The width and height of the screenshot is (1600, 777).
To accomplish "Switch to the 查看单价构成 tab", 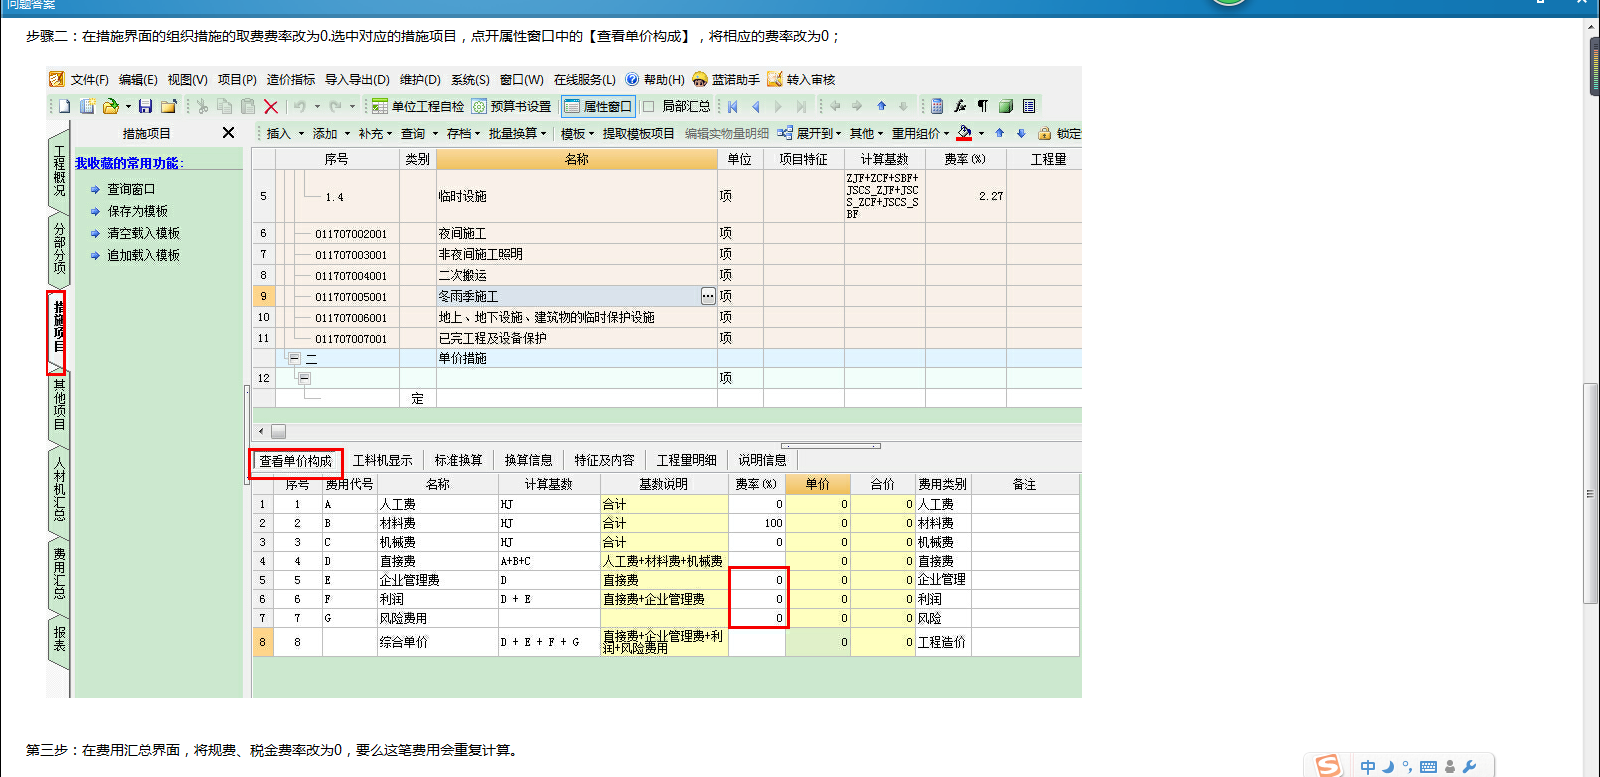I will pos(296,461).
